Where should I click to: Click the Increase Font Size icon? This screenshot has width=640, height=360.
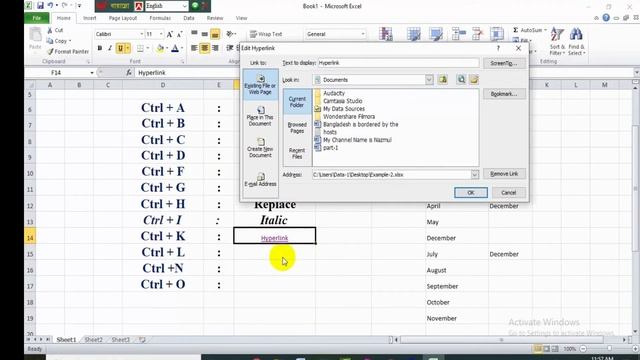click(x=170, y=34)
